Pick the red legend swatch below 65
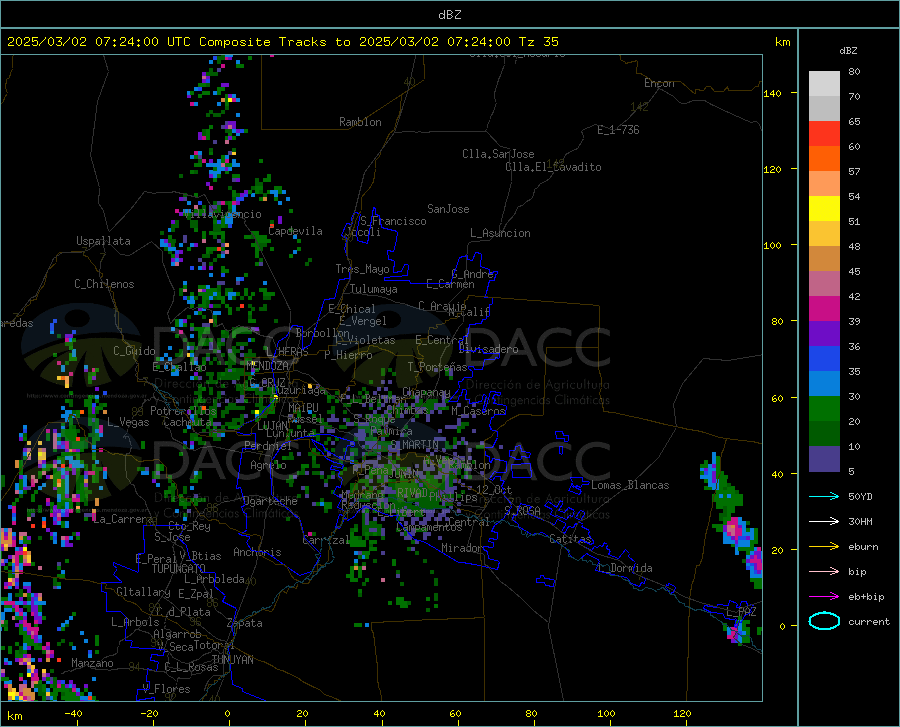Viewport: 900px width, 727px height. point(824,133)
